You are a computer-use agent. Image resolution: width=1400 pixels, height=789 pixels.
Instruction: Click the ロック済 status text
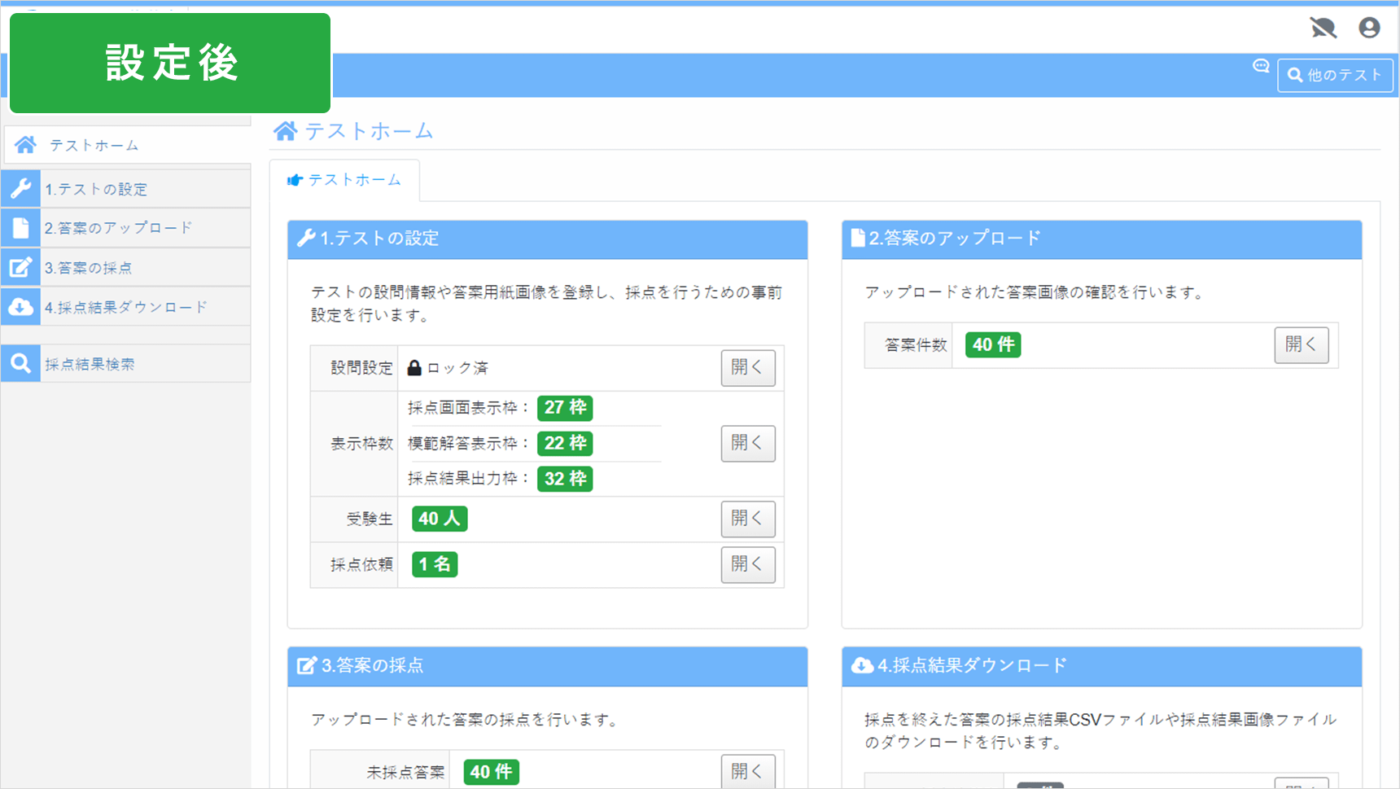pos(458,368)
